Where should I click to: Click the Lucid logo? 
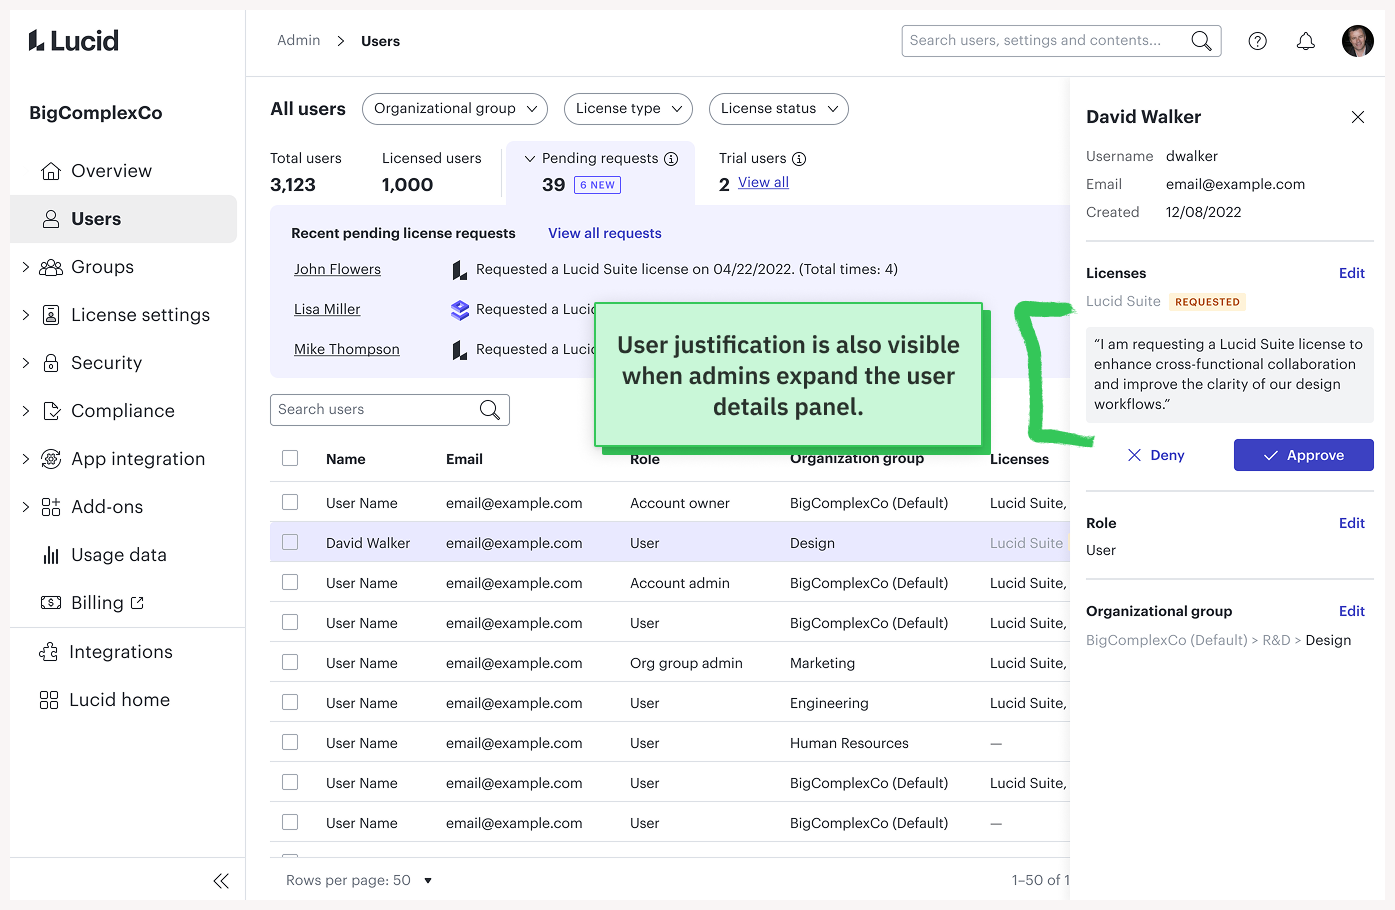pos(74,41)
